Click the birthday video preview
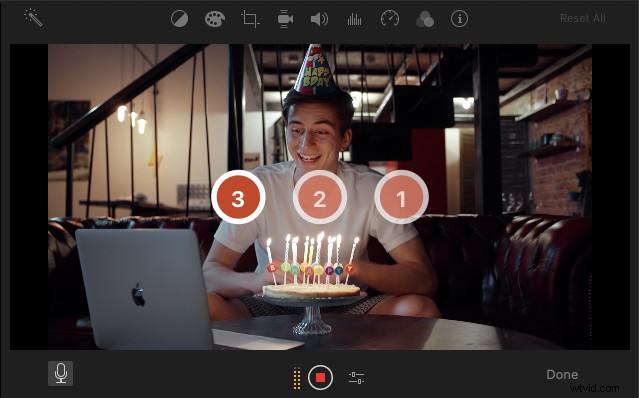This screenshot has width=639, height=398. click(320, 197)
